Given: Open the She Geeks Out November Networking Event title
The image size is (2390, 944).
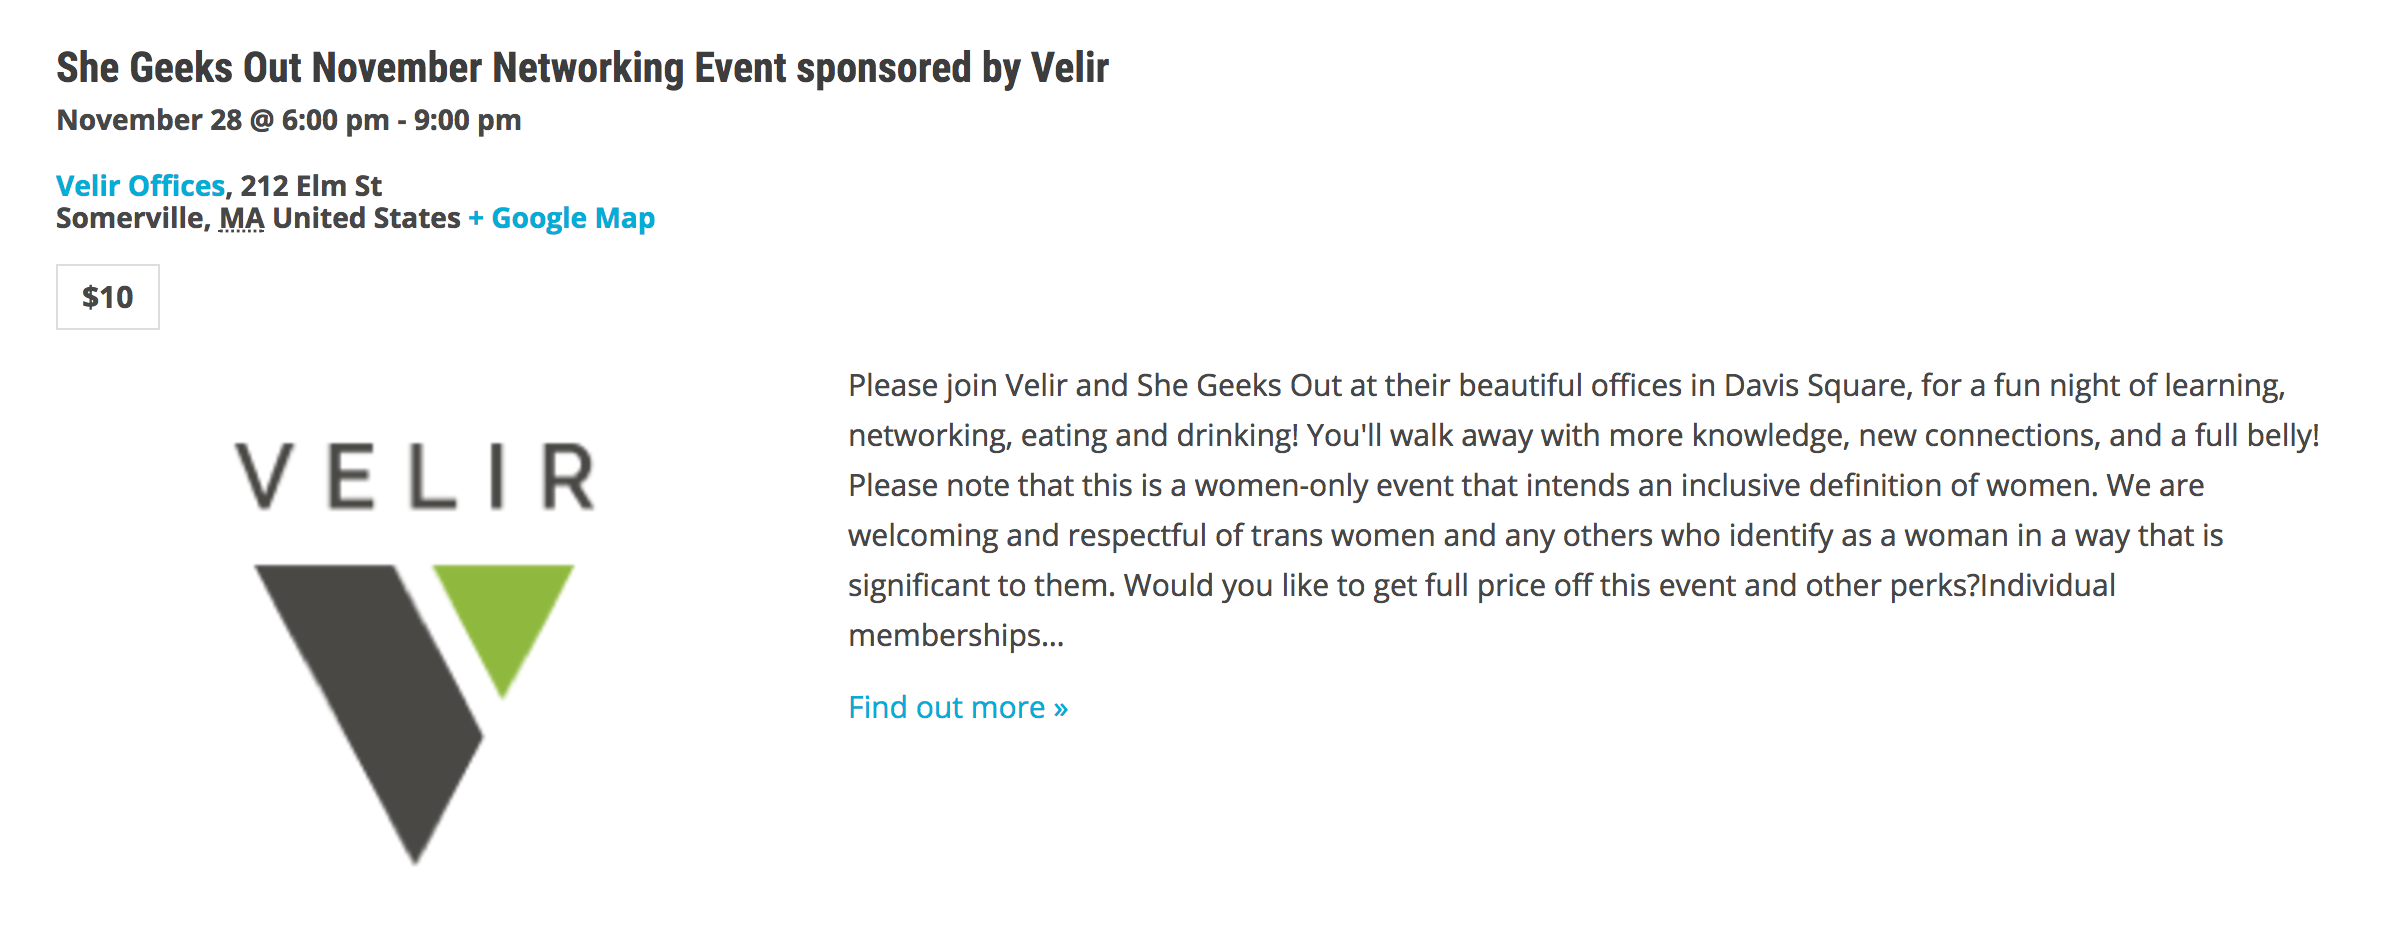Looking at the screenshot, I should 582,68.
